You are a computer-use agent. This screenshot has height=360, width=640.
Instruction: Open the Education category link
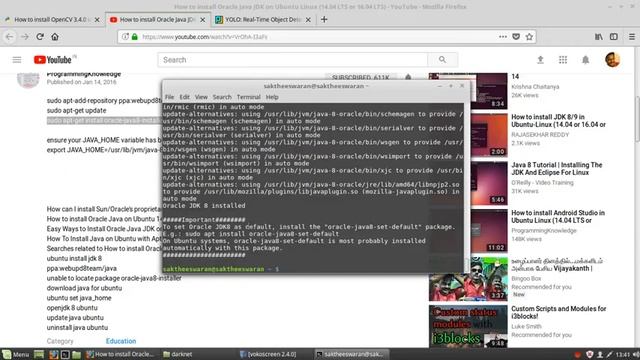point(121,341)
